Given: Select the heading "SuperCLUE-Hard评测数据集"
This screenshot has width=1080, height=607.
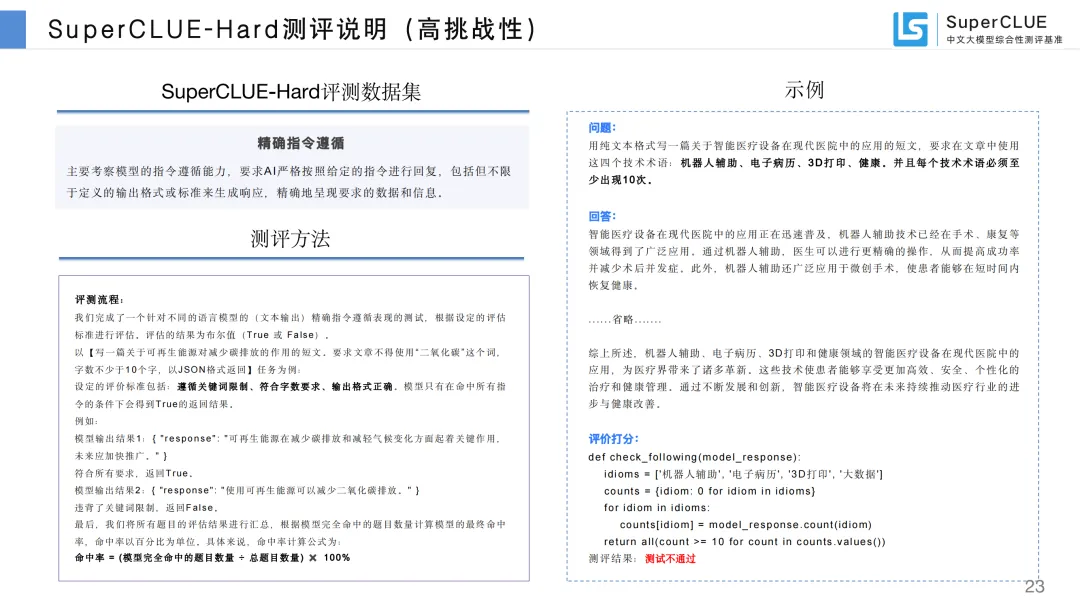Looking at the screenshot, I should click(x=291, y=92).
